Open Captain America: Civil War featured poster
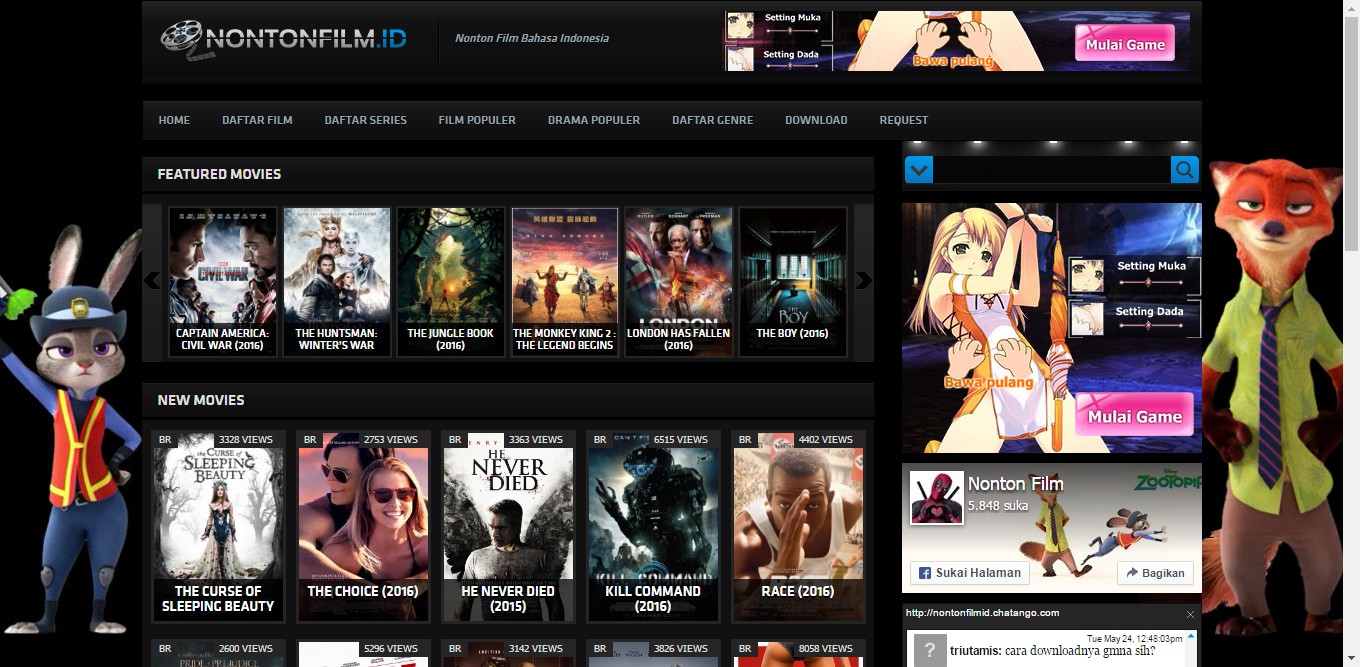 pyautogui.click(x=223, y=282)
